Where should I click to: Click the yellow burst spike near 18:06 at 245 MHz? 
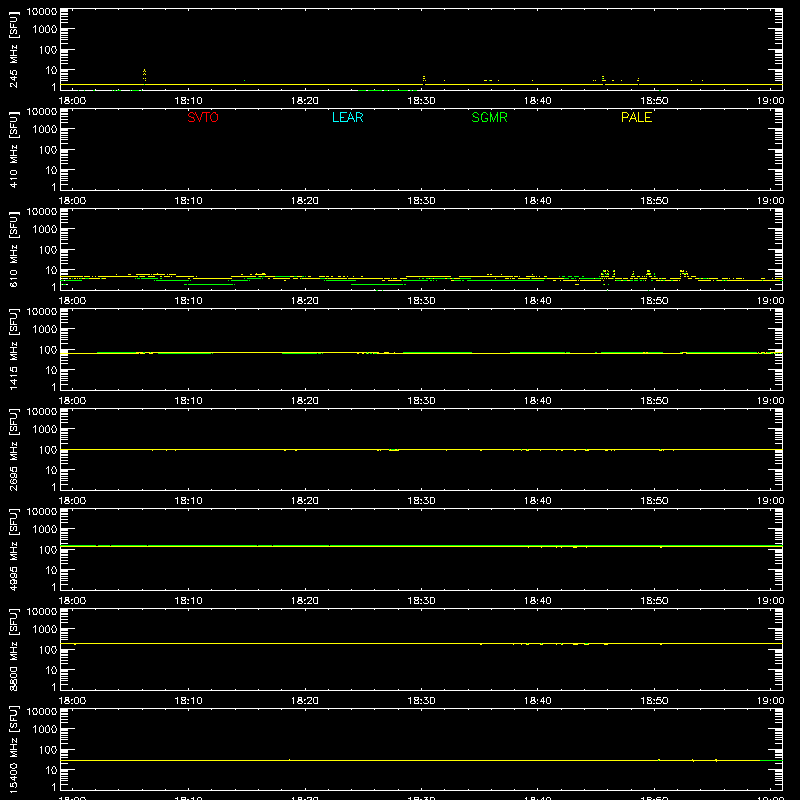coord(144,76)
